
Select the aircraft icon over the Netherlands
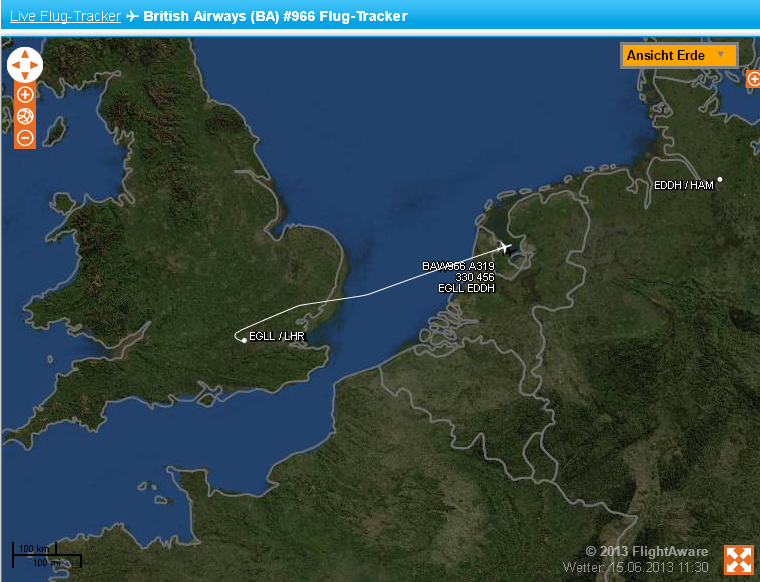[506, 249]
